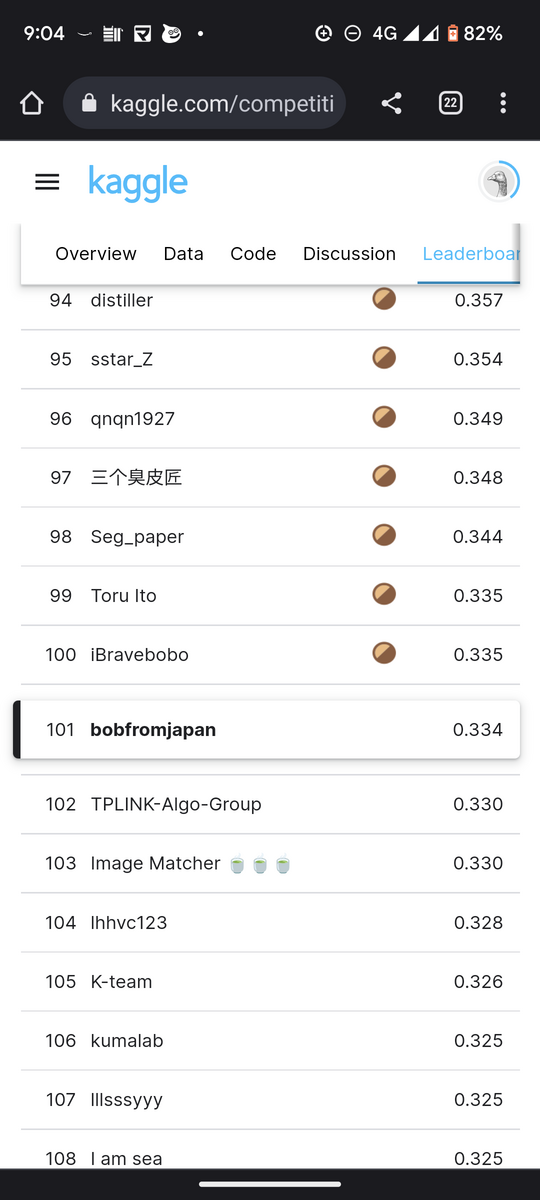Open the highlighted bobfromjapan leaderboard entry

tap(266, 729)
